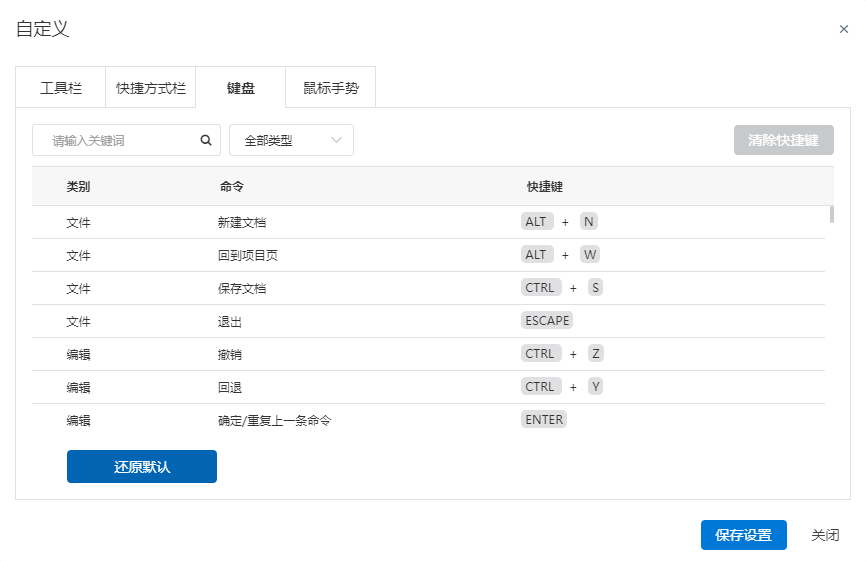866x561 pixels.
Task: Switch to the 工具栏 tab
Action: pos(61,88)
